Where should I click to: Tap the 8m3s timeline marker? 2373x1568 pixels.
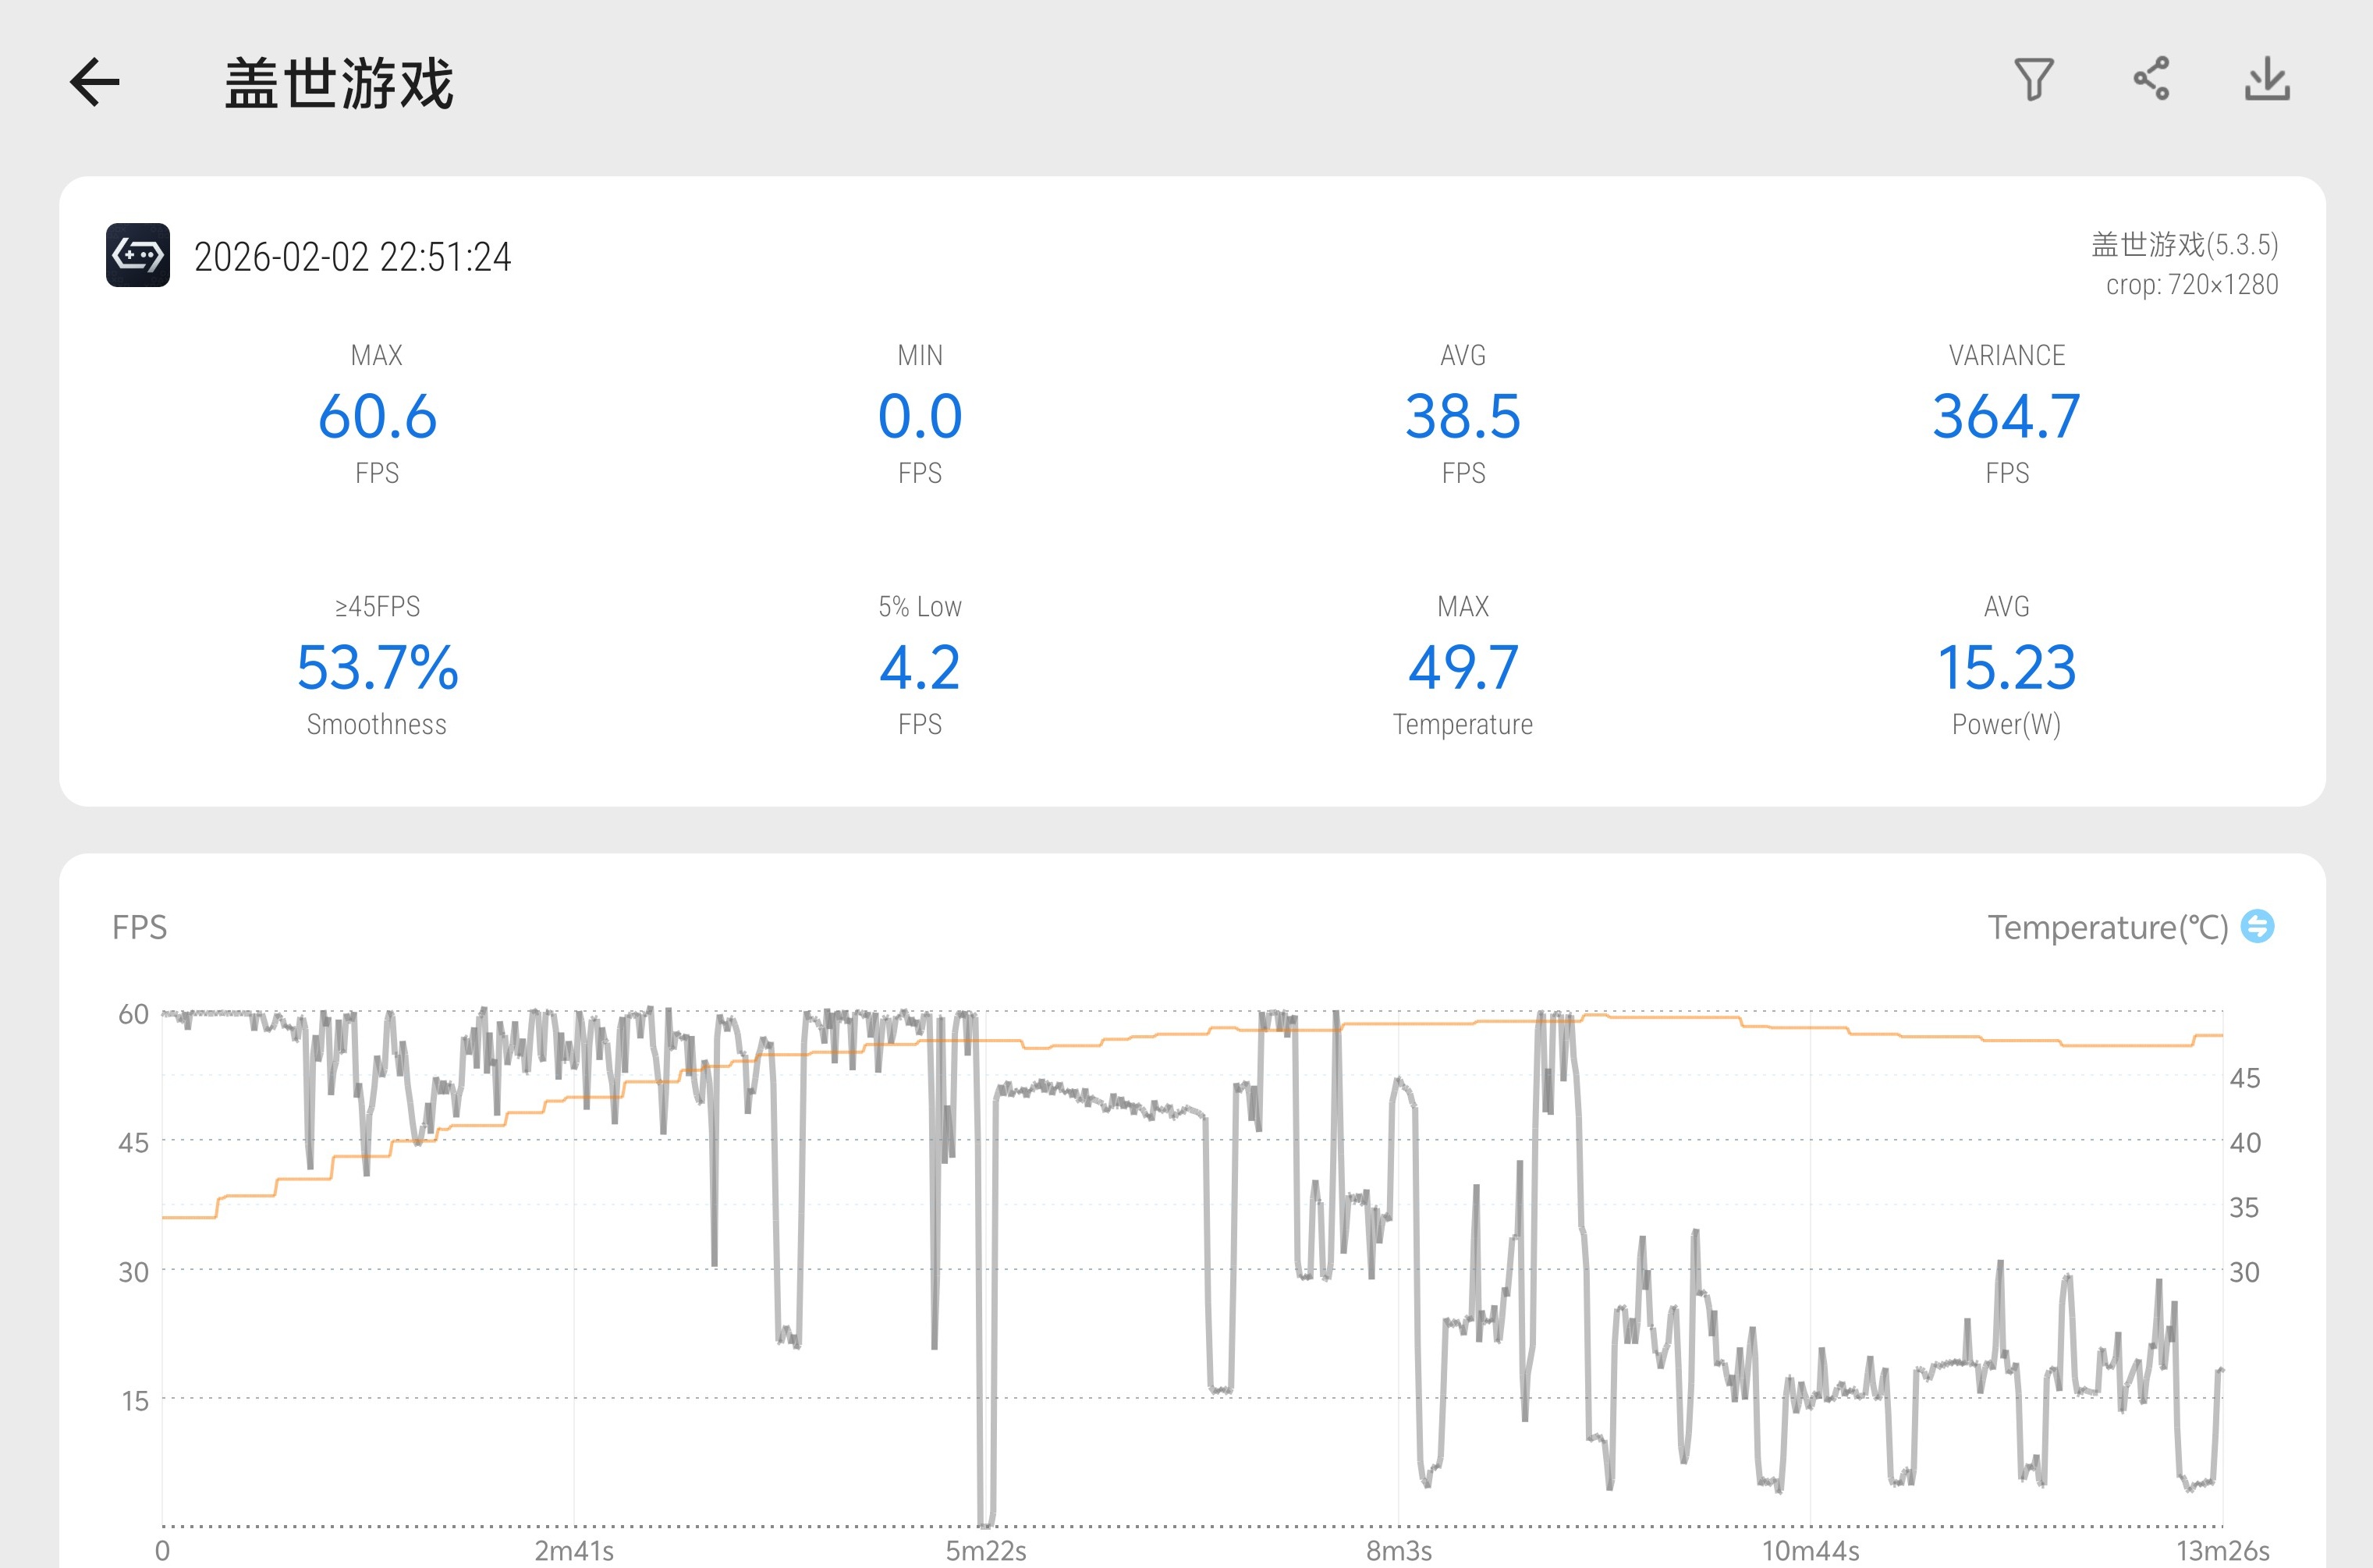(1399, 1550)
